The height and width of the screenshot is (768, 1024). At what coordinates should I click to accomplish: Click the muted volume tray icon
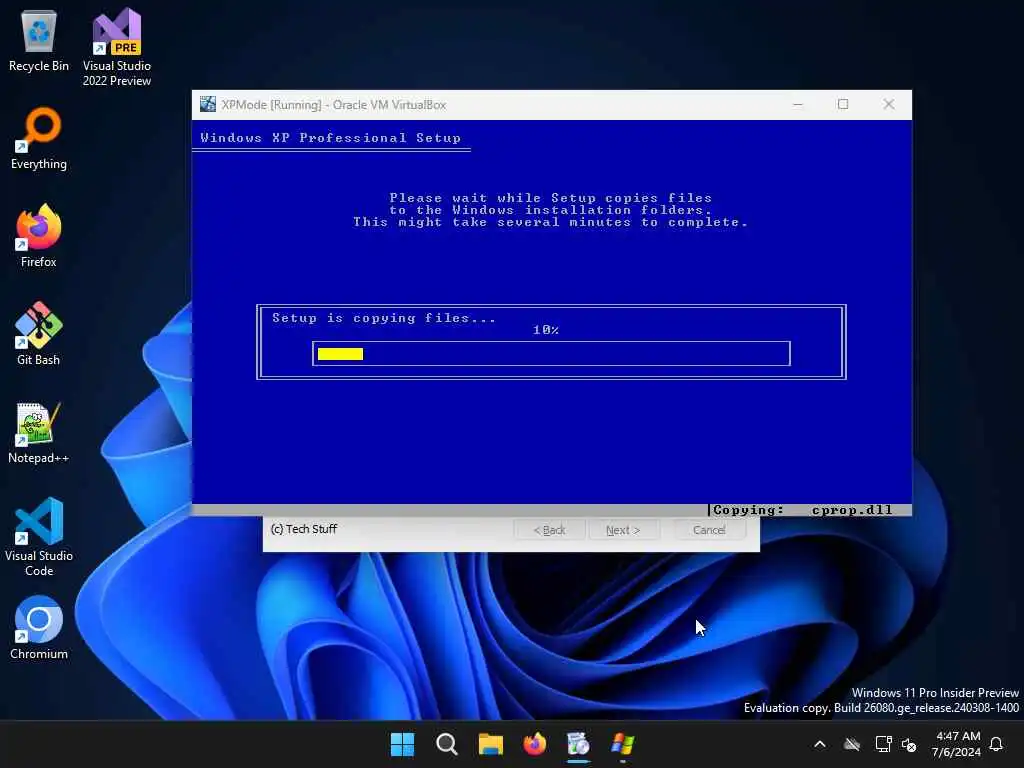tap(908, 744)
